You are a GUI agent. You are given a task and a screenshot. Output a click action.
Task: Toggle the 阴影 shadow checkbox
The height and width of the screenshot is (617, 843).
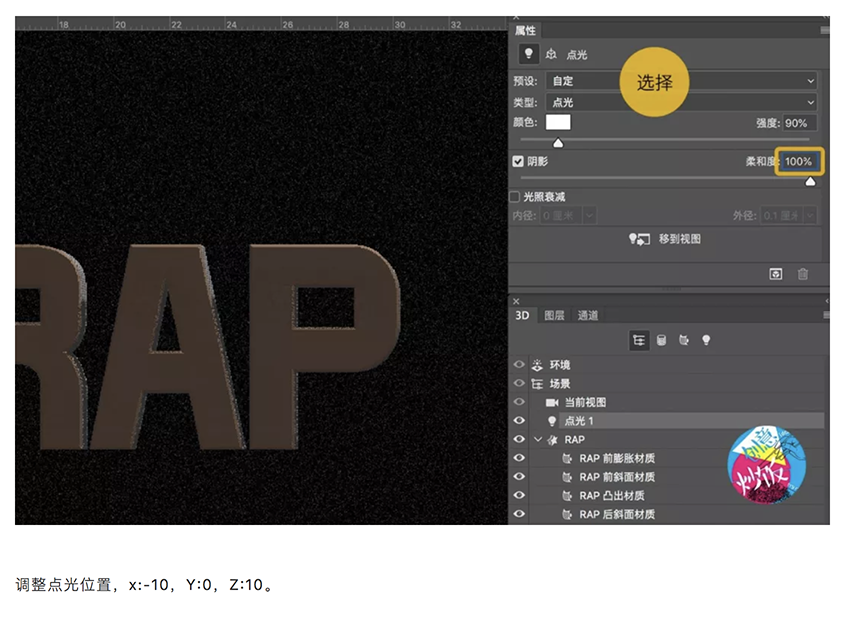tap(518, 161)
